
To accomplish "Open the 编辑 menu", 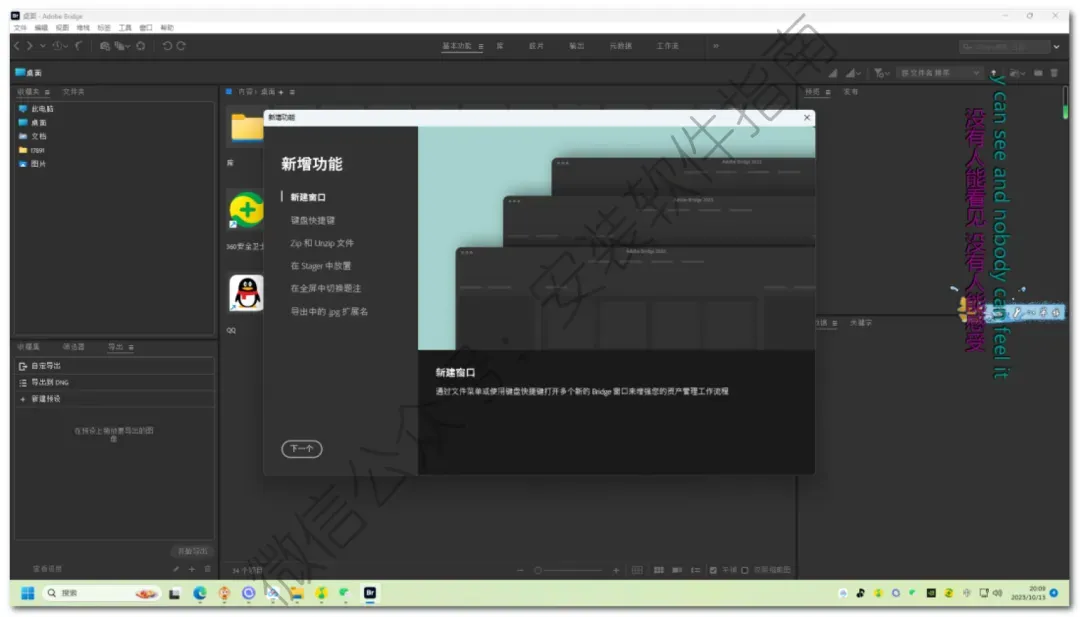I will tap(41, 28).
